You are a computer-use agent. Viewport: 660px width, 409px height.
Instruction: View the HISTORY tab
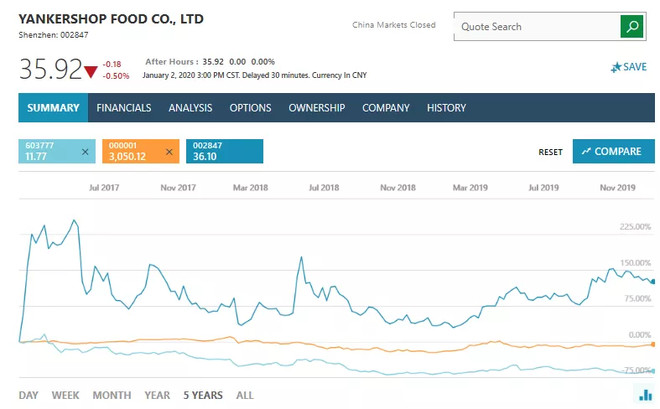pyautogui.click(x=447, y=108)
